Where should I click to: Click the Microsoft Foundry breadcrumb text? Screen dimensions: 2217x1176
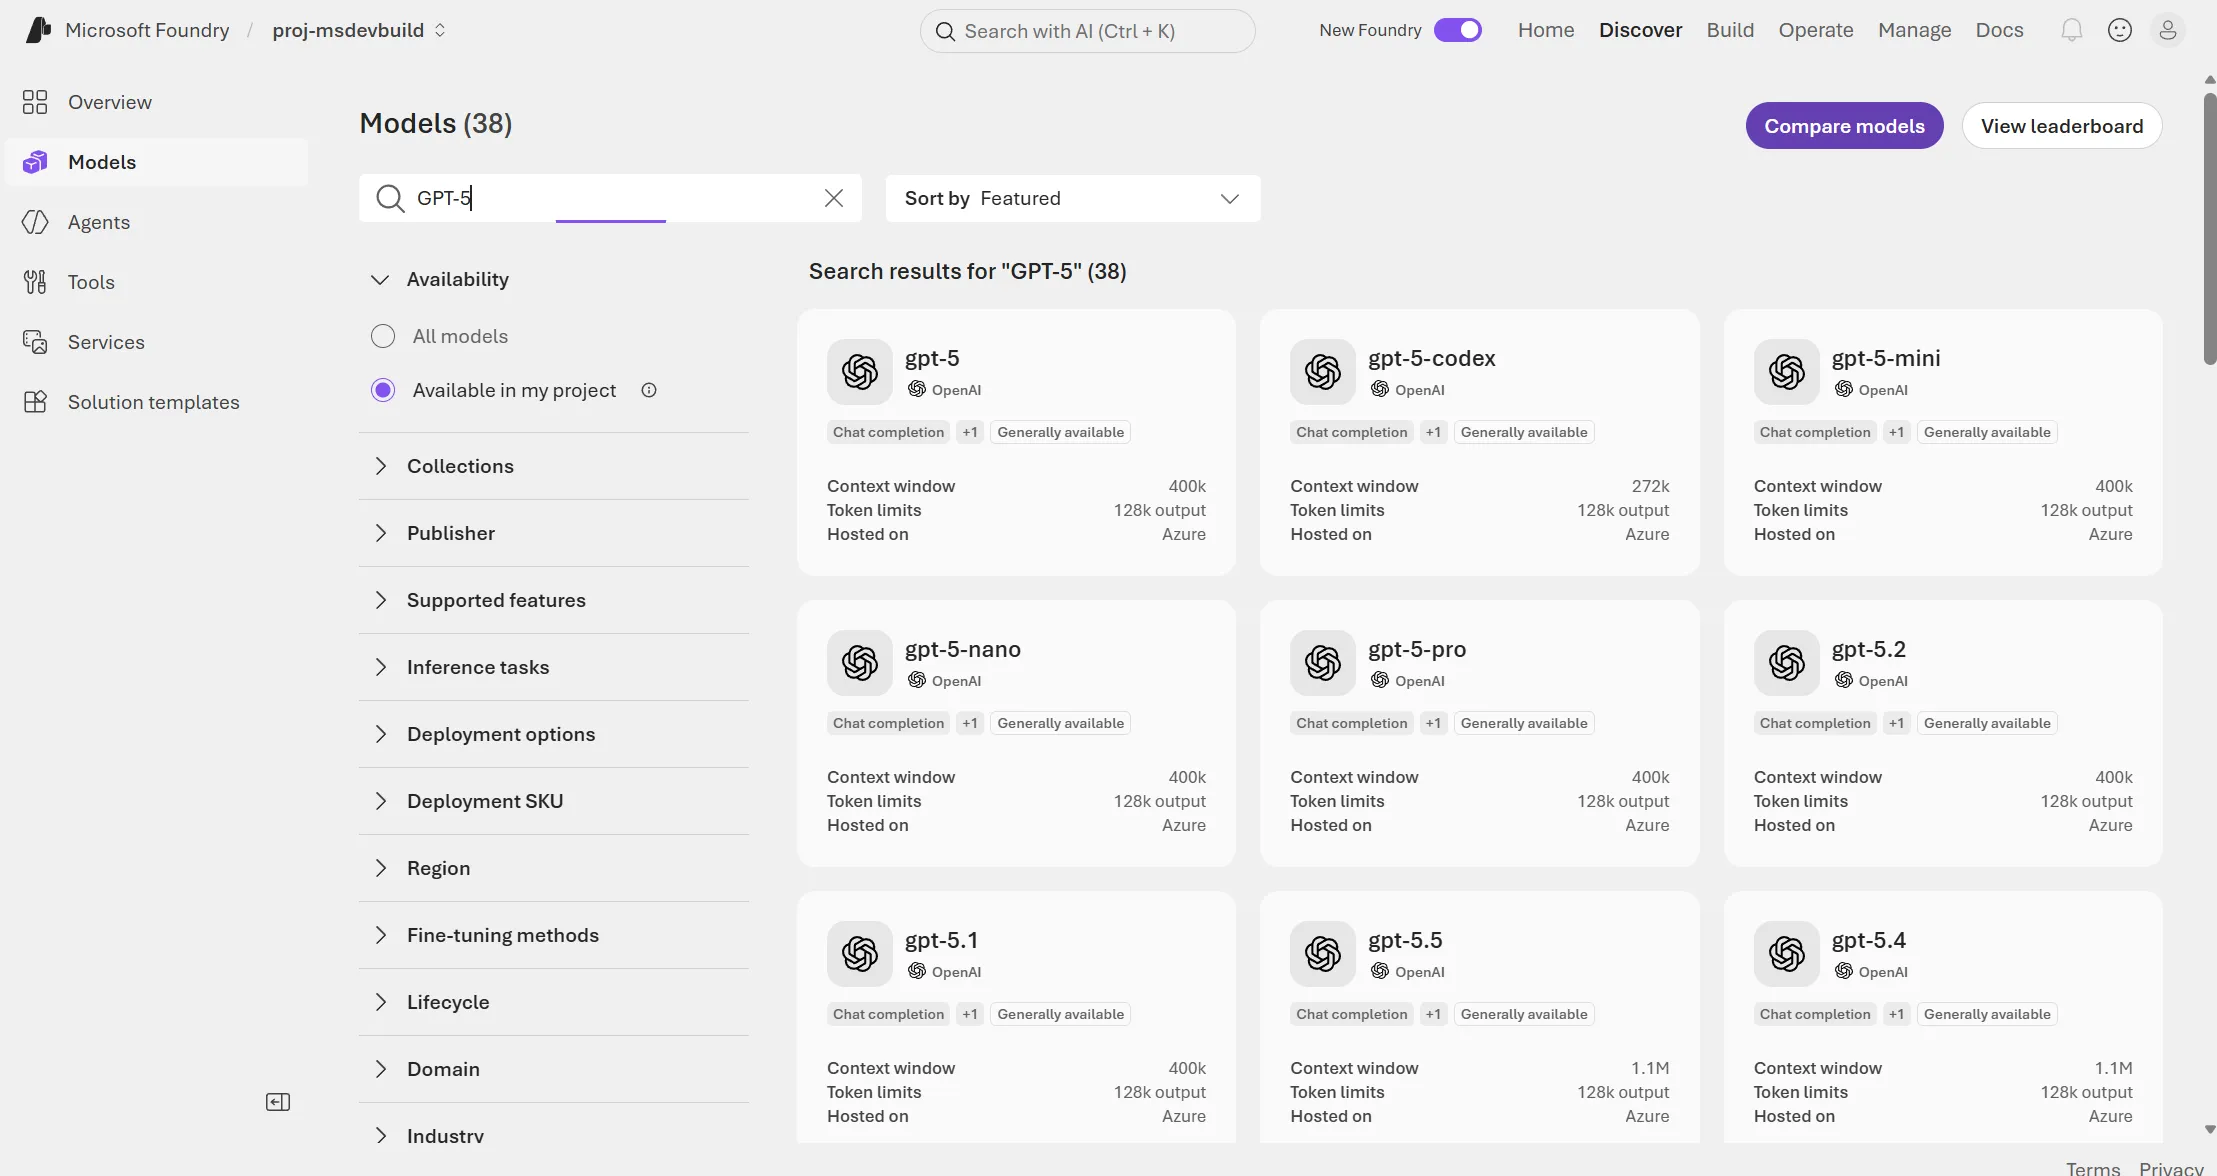click(147, 30)
